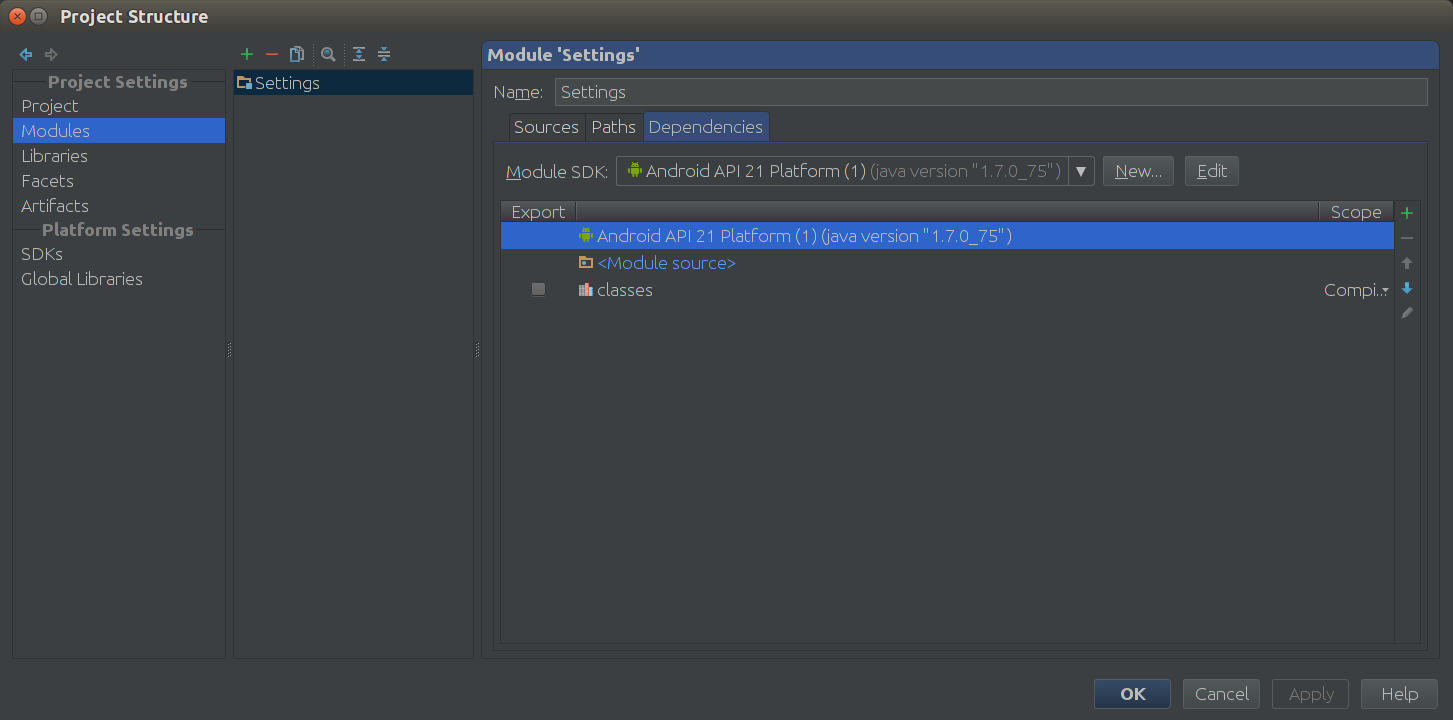Add a new module with the plus icon
This screenshot has width=1453, height=720.
click(x=246, y=54)
